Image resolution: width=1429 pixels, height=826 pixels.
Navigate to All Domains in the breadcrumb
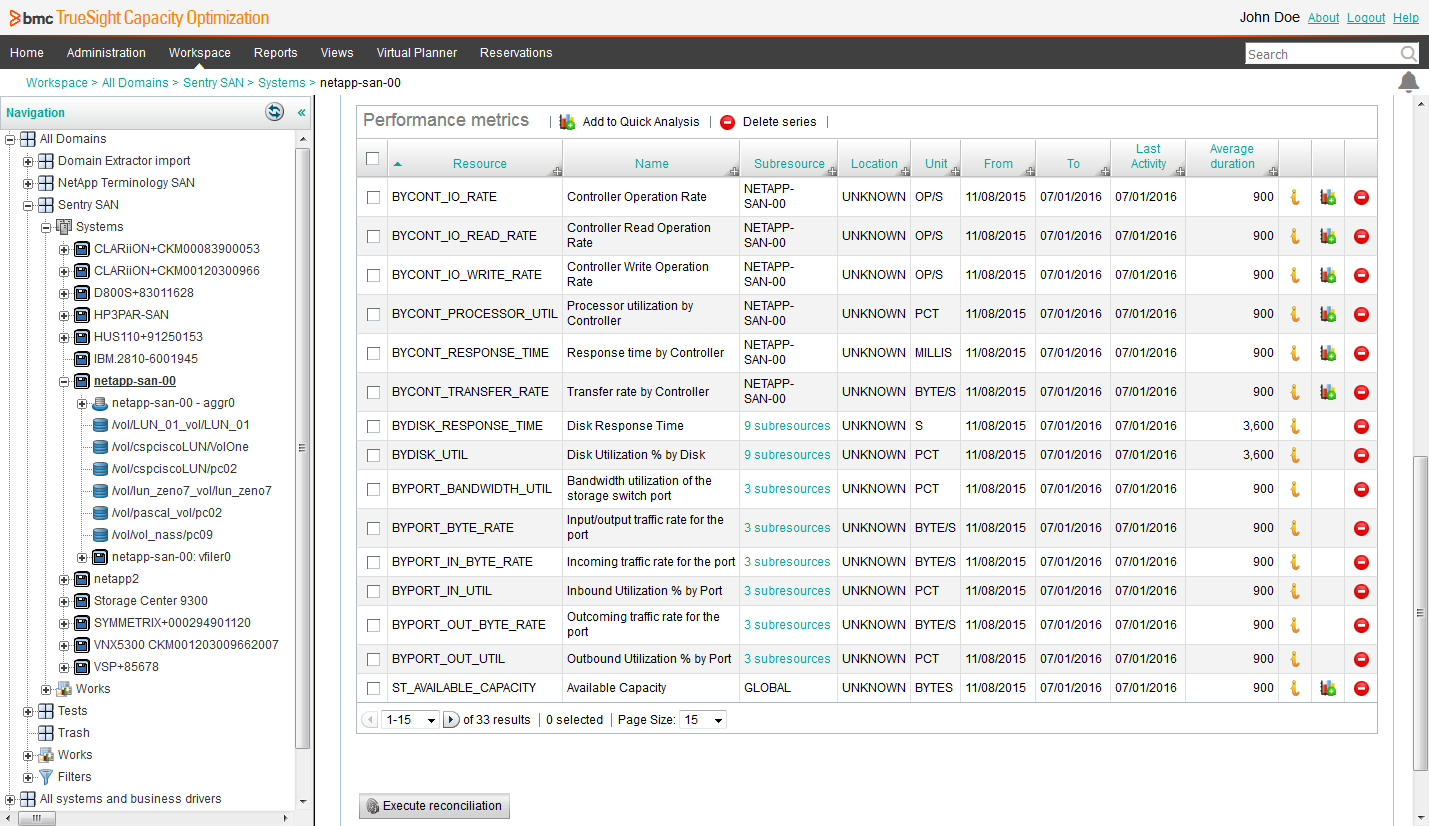point(135,83)
